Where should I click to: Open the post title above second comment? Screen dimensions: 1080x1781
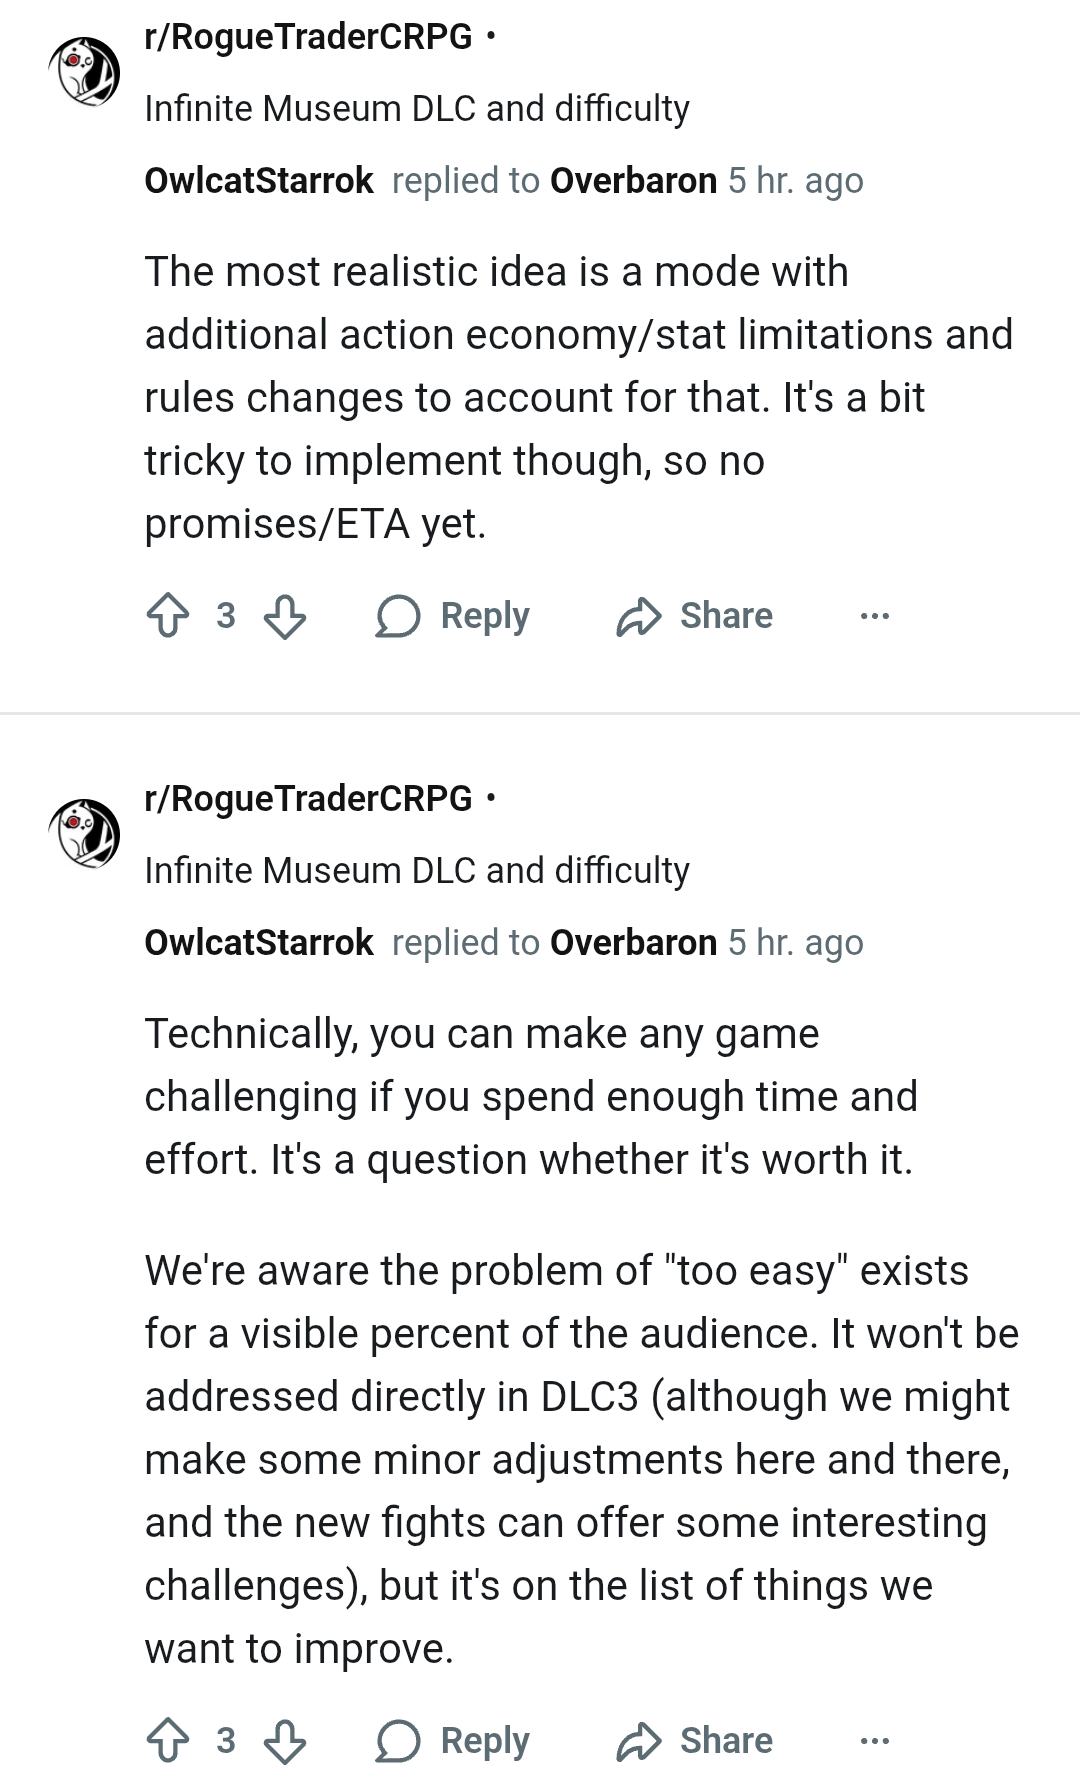(x=417, y=870)
